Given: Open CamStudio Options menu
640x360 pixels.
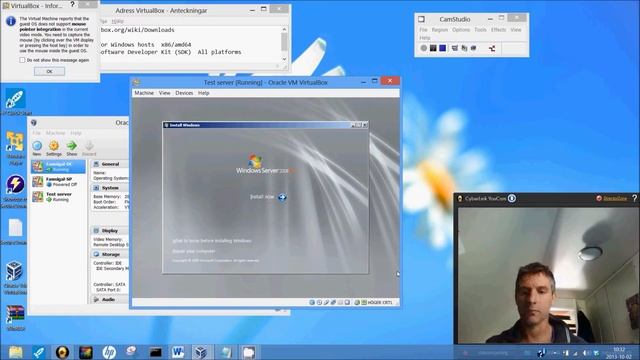Looking at the screenshot, I should 461,30.
